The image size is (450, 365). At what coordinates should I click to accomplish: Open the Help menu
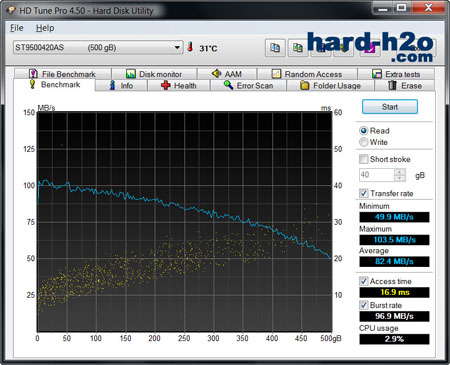(45, 28)
